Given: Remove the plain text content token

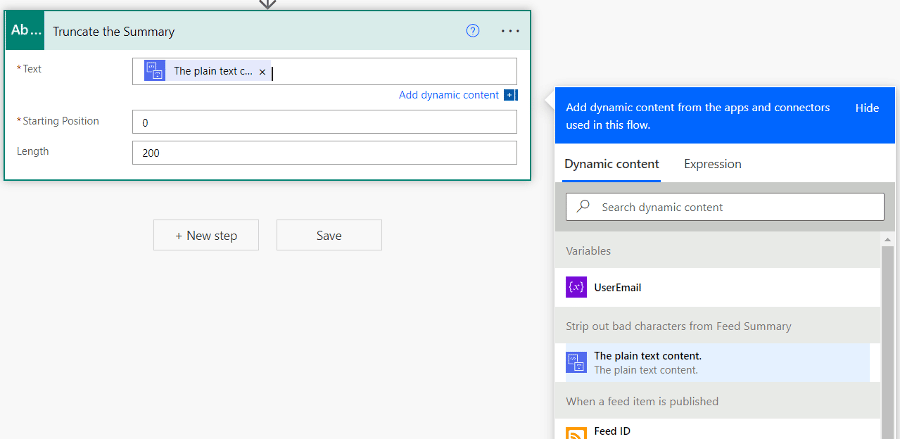Looking at the screenshot, I should point(262,72).
